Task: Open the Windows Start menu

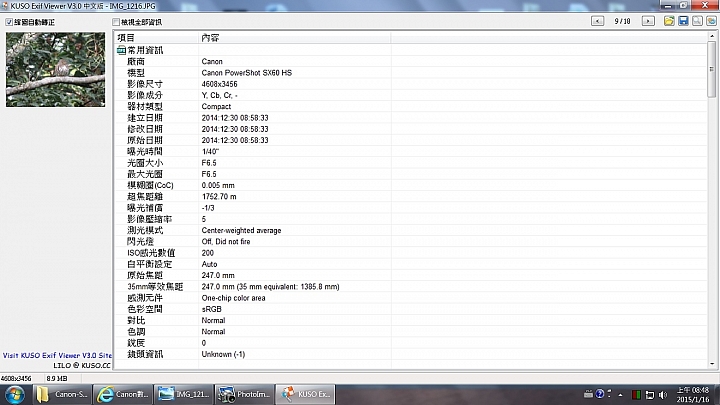Action: pyautogui.click(x=15, y=394)
